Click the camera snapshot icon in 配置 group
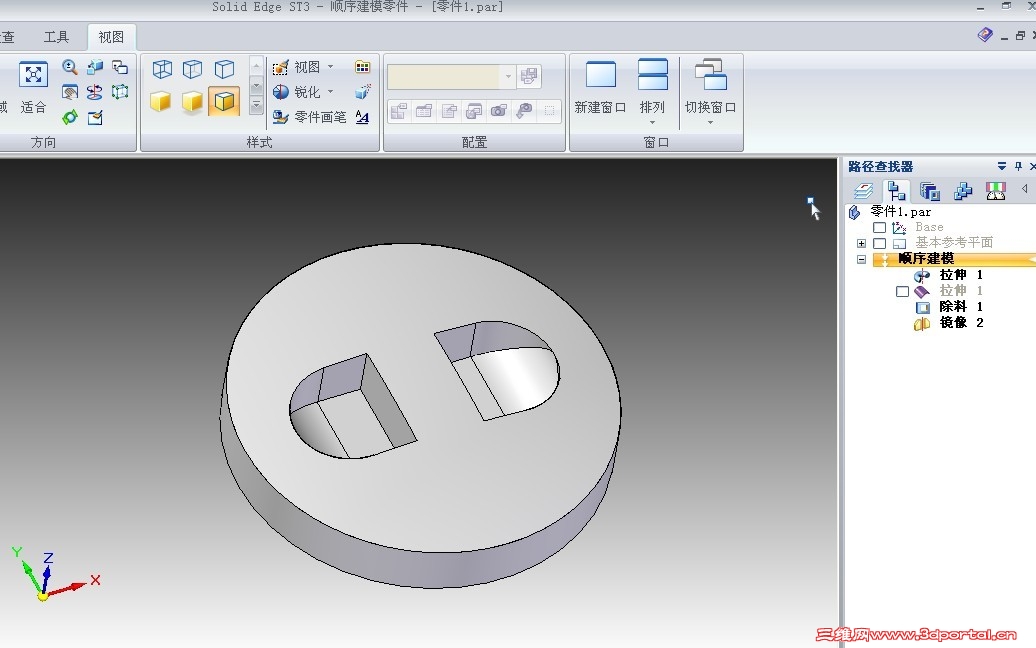The width and height of the screenshot is (1036, 648). tap(499, 111)
